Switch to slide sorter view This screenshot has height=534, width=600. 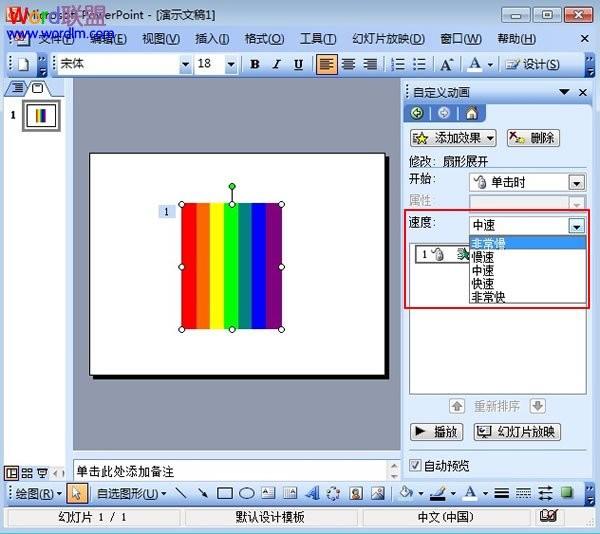[x=27, y=474]
